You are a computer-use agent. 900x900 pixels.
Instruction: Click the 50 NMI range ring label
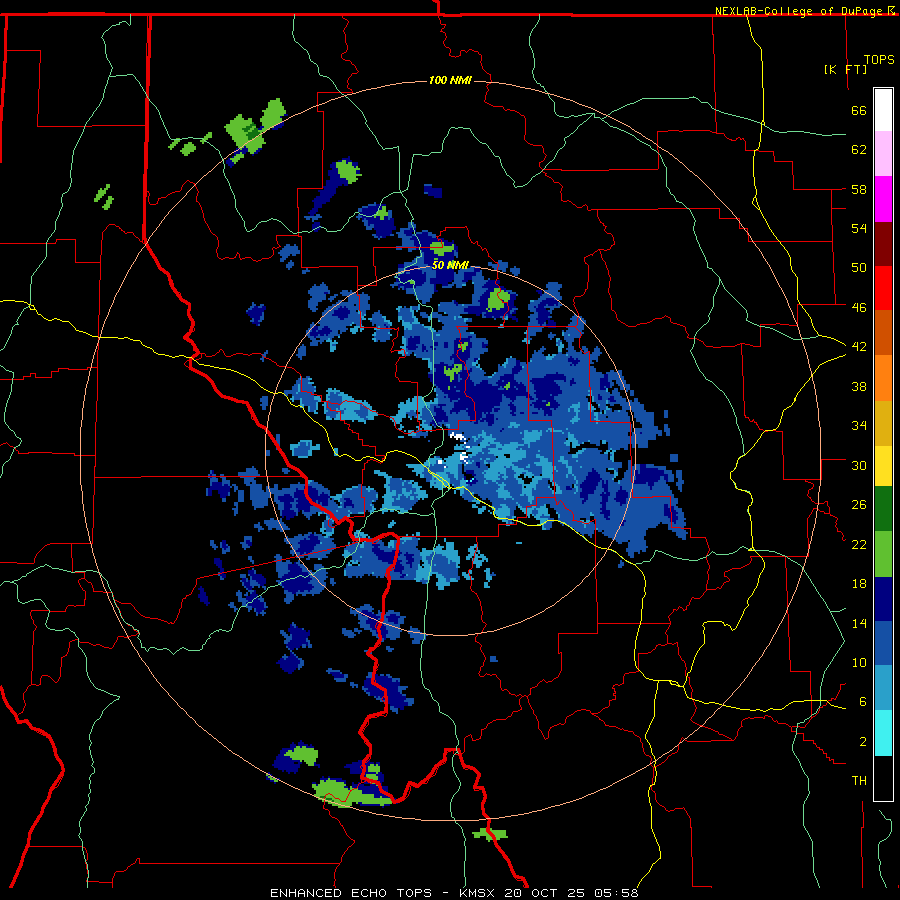pos(450,265)
